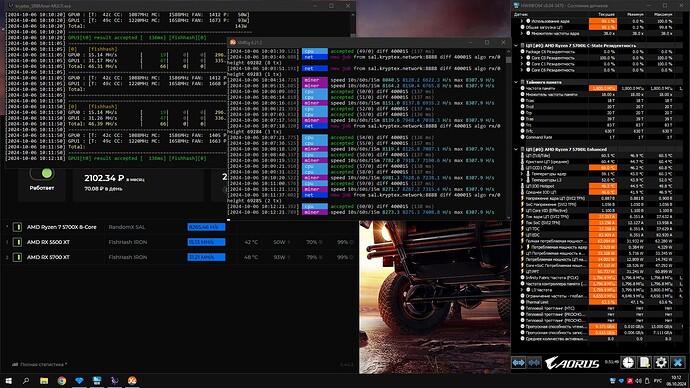Click HWiNFO blue X close-sensors button

678,362
